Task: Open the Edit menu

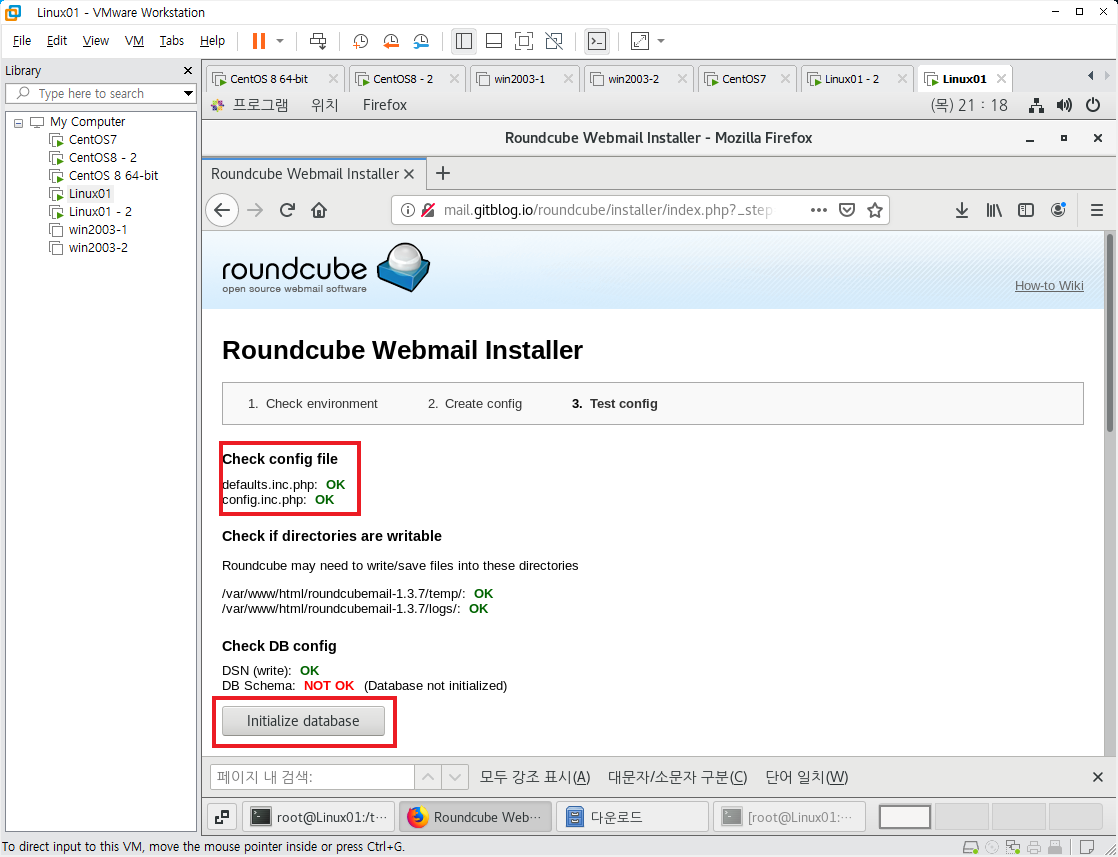Action: pyautogui.click(x=57, y=41)
